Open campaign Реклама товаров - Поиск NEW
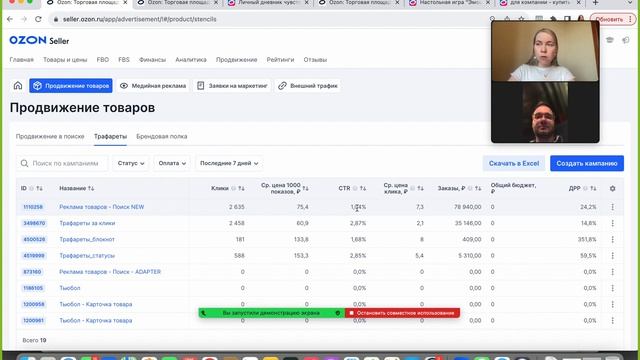640x360 pixels. [x=102, y=207]
